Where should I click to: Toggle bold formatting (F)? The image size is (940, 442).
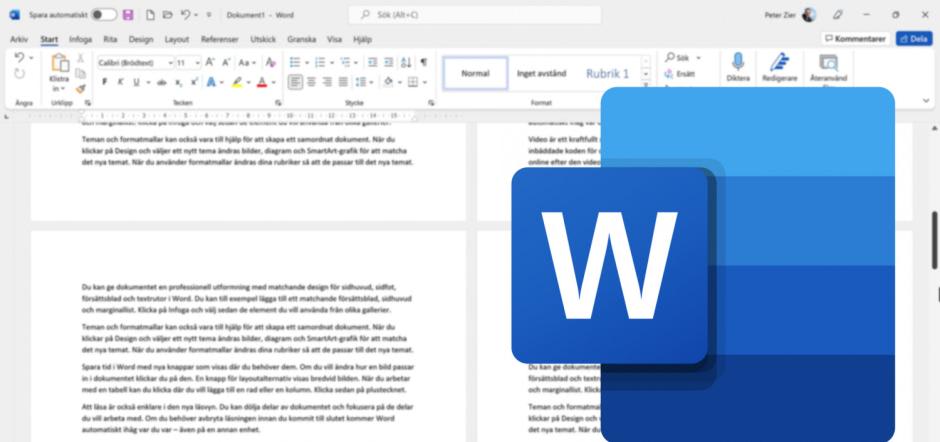(104, 82)
